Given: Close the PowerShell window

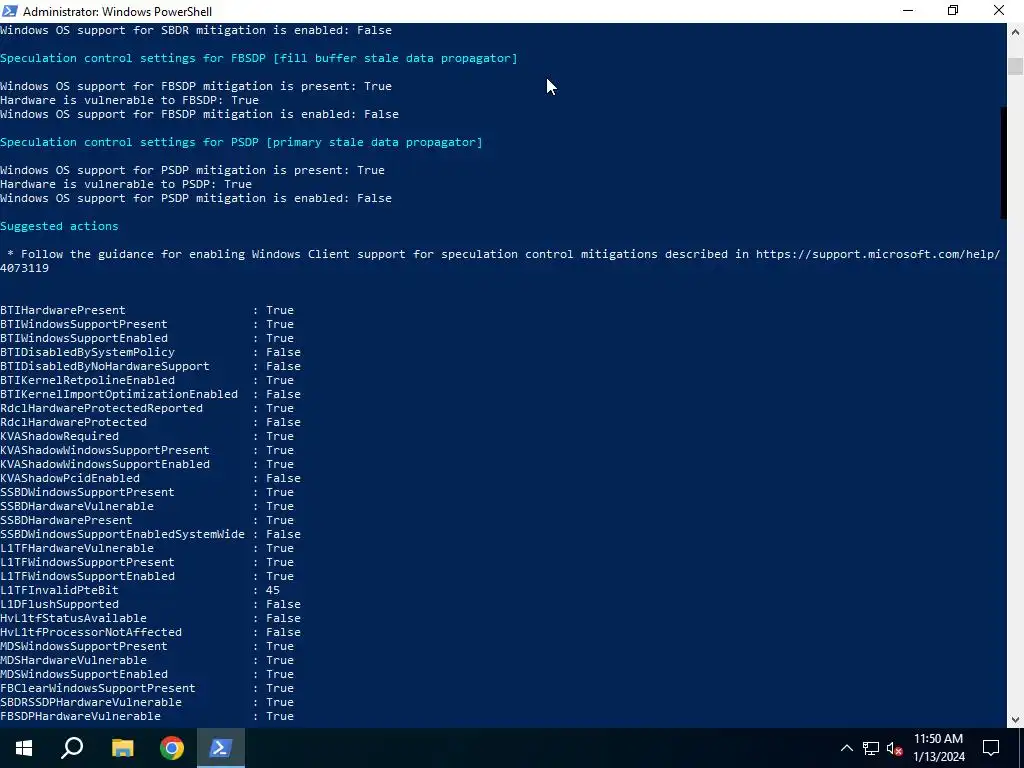Looking at the screenshot, I should tap(999, 11).
